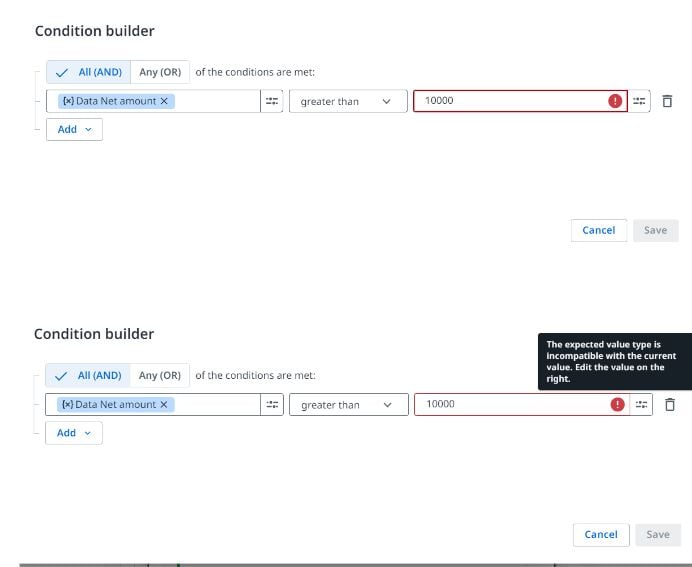Click upper 'of the conditions are met:' text
The height and width of the screenshot is (567, 692).
(255, 72)
